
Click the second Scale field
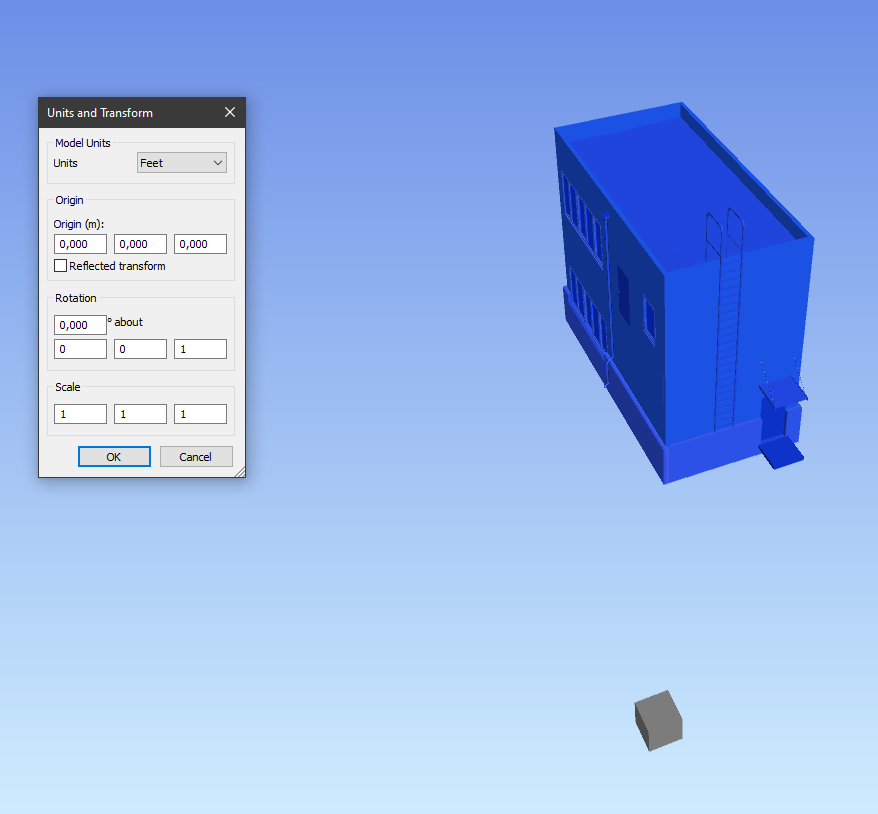(x=140, y=414)
